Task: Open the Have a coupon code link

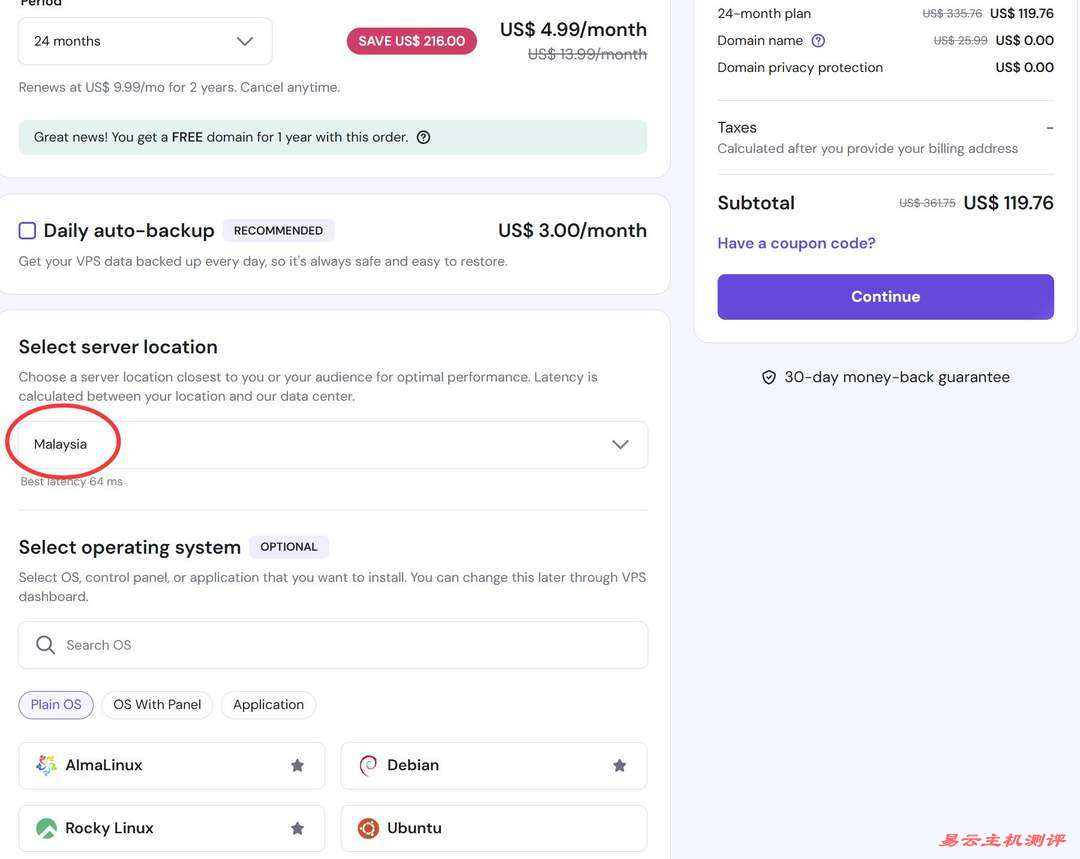Action: pyautogui.click(x=796, y=243)
